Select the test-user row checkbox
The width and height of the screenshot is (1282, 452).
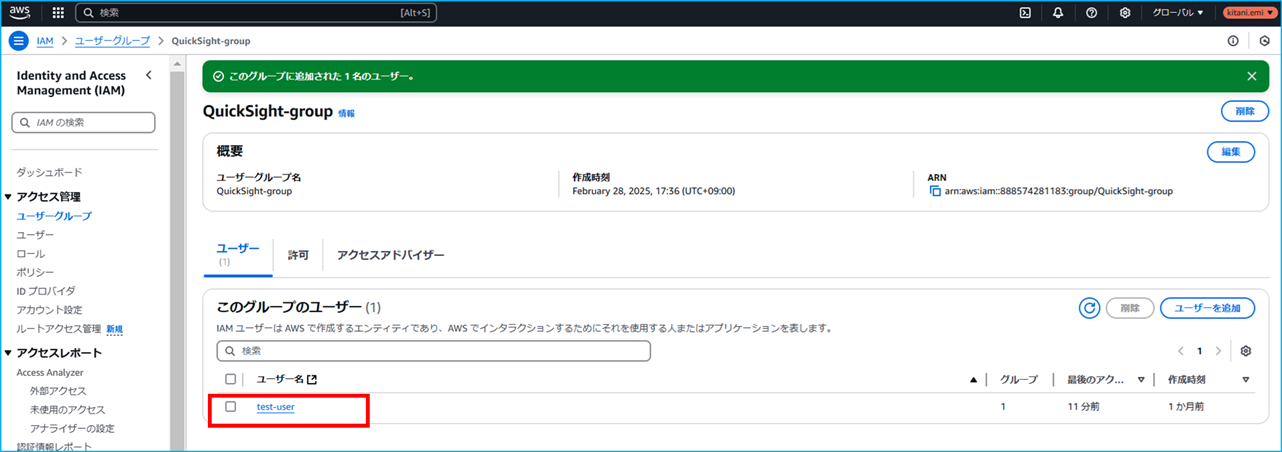[x=231, y=407]
